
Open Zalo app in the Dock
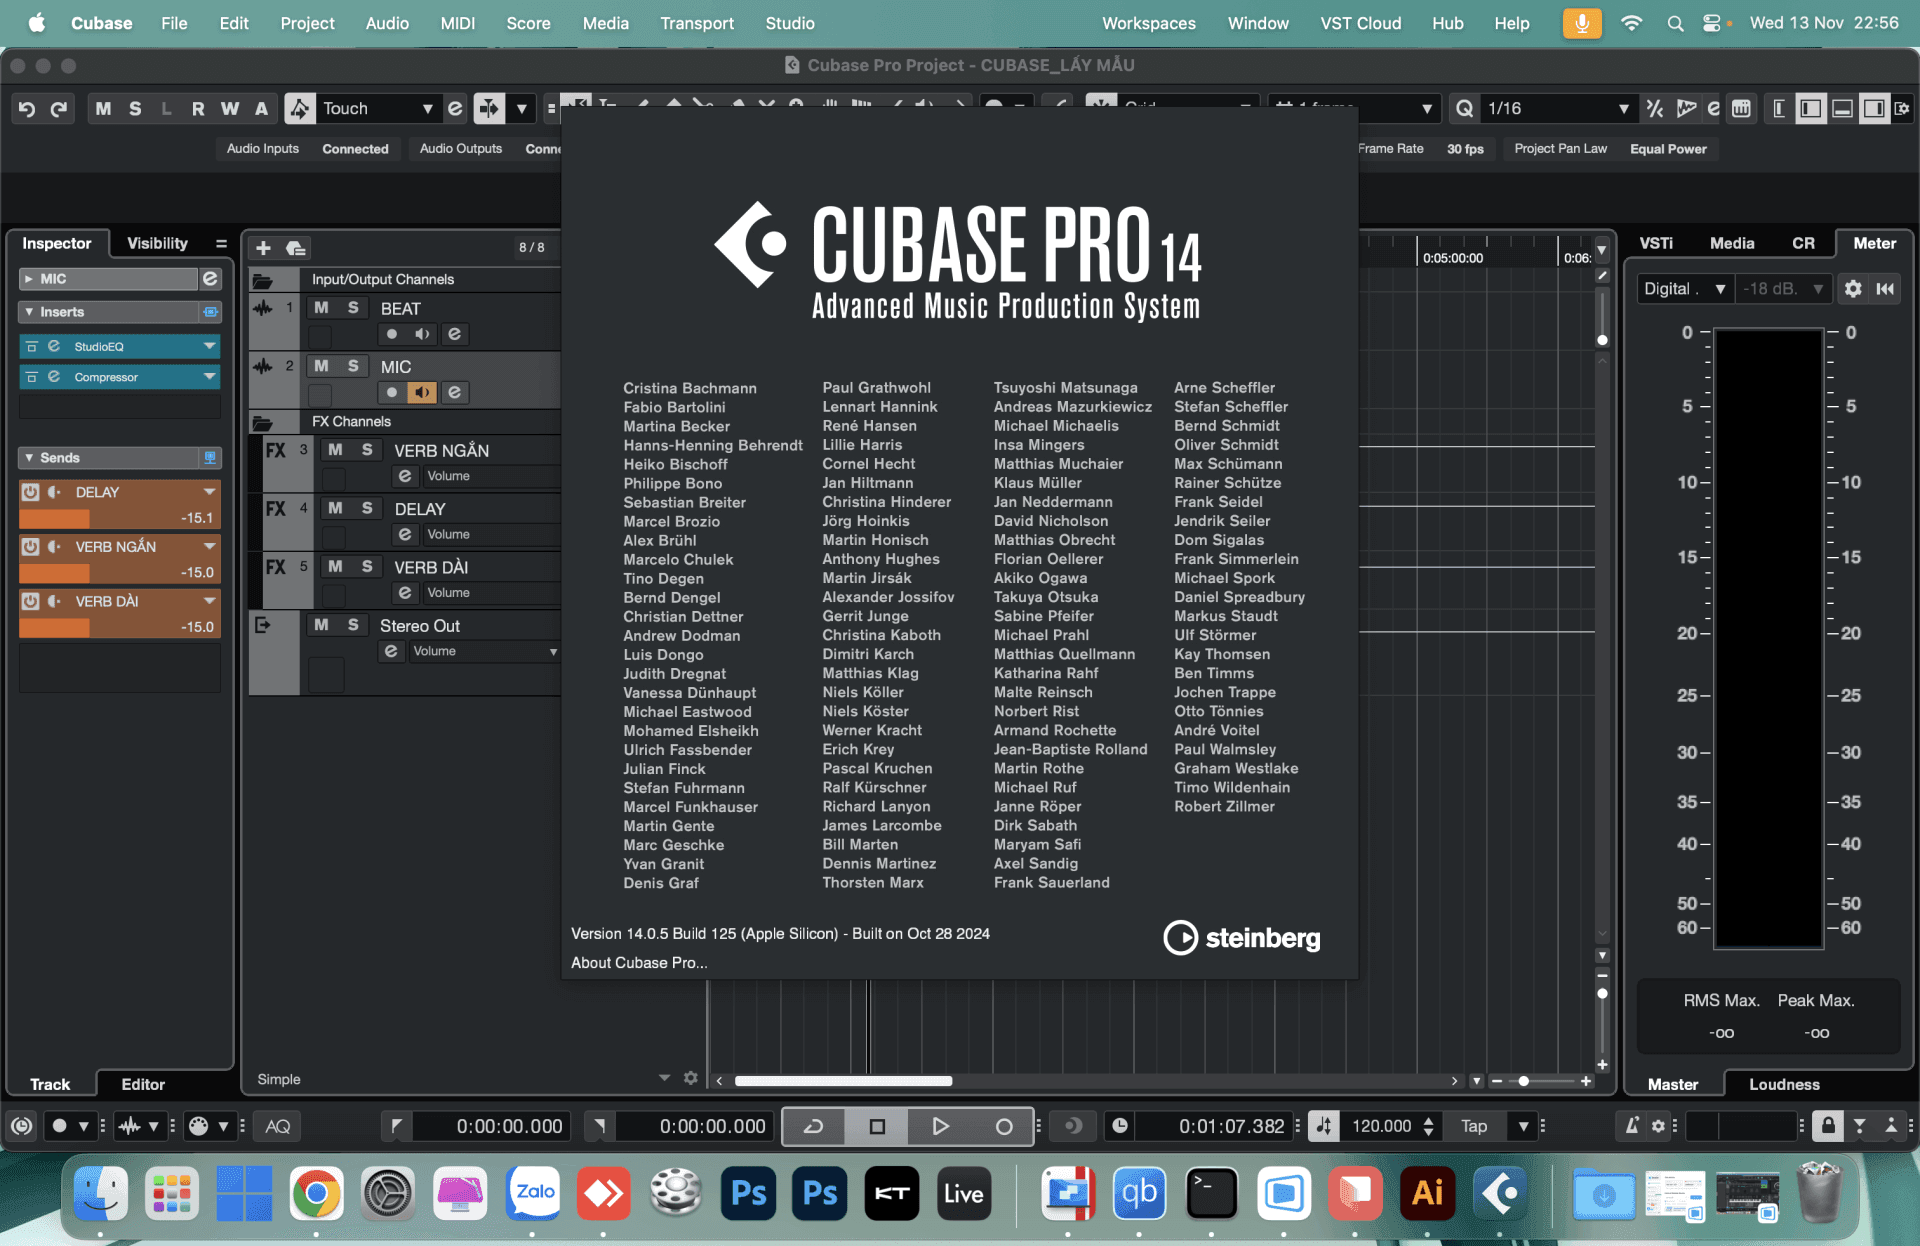533,1193
